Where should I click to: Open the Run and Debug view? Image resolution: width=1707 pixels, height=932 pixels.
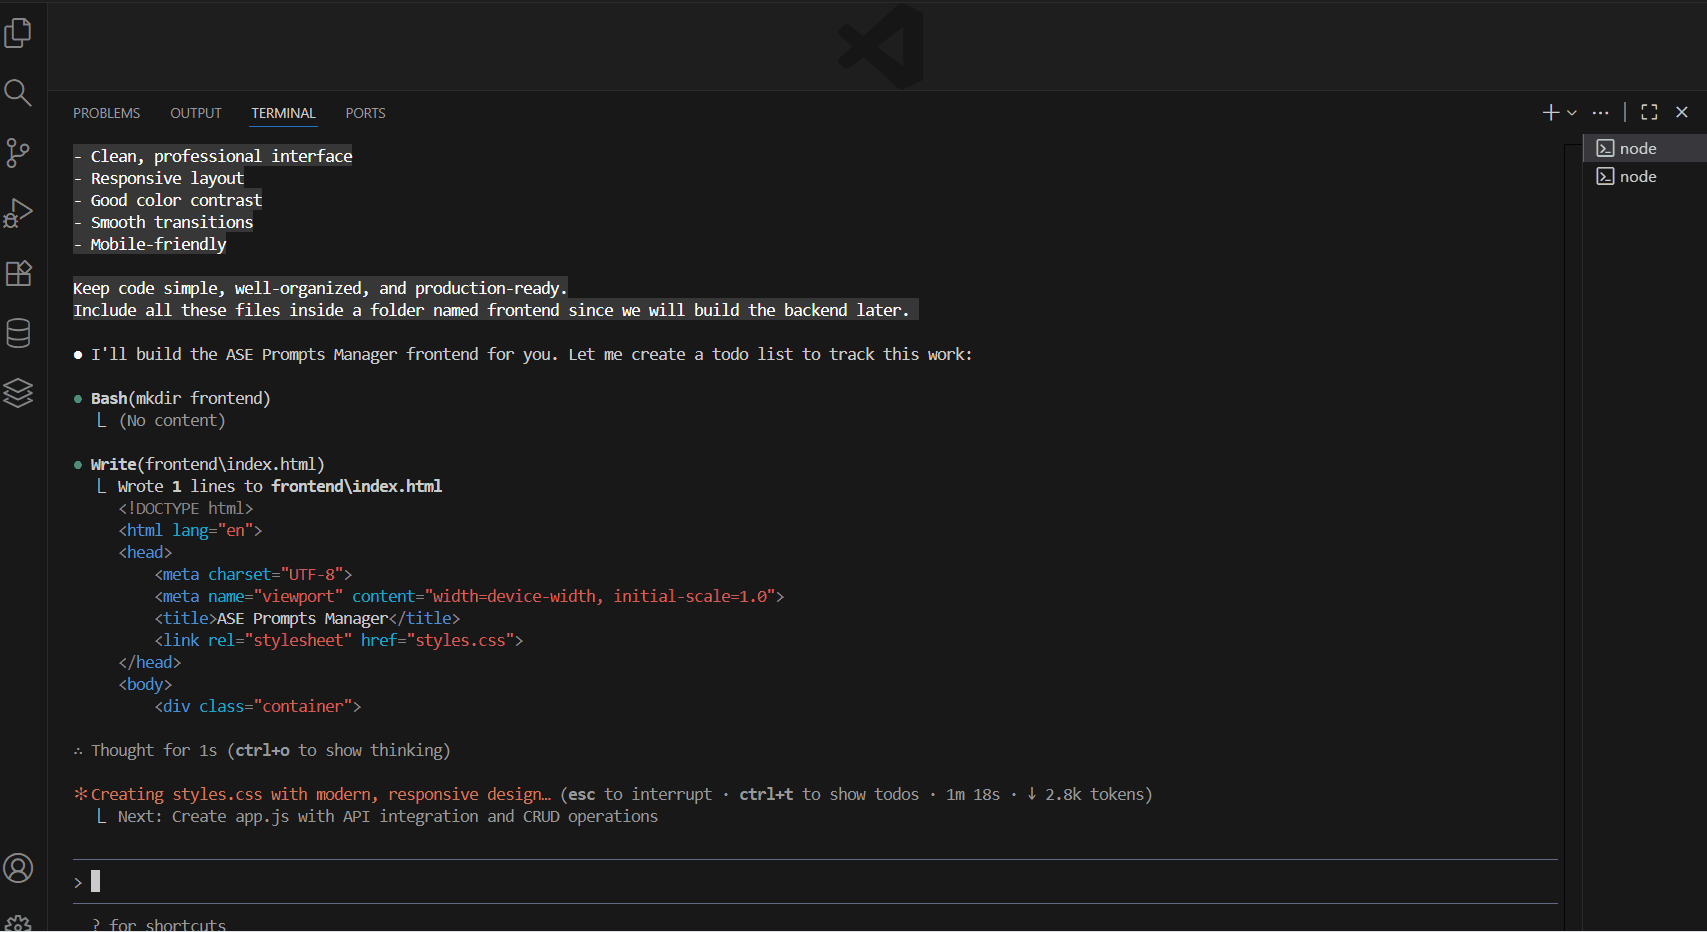(x=18, y=213)
